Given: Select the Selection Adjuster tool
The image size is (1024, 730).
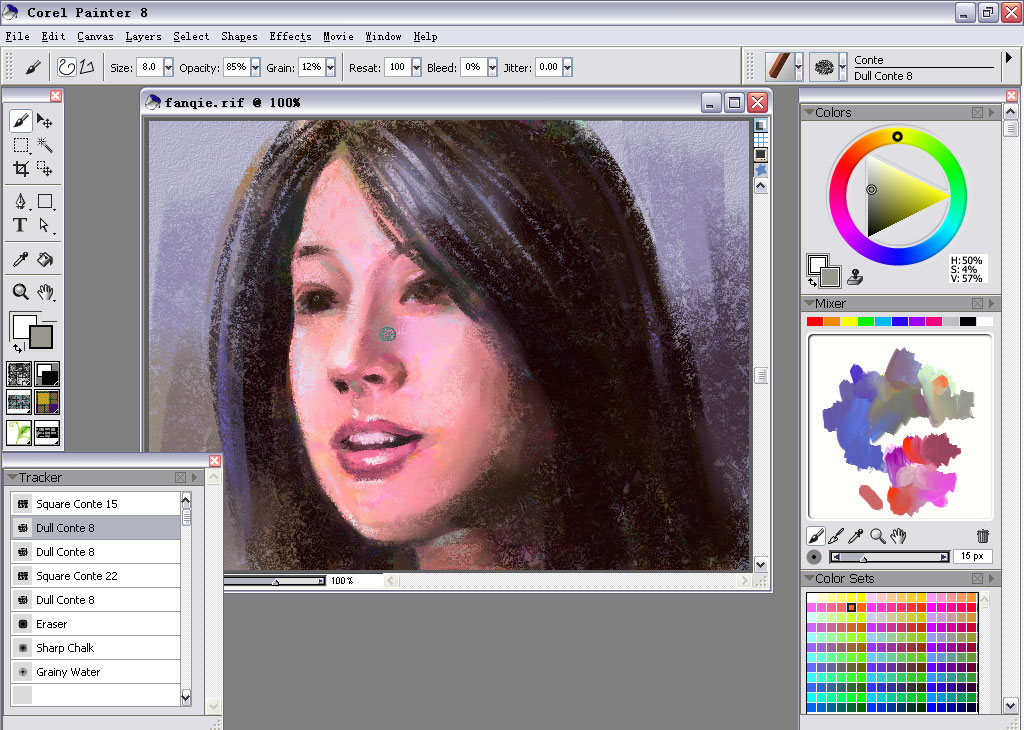Looking at the screenshot, I should [x=44, y=169].
